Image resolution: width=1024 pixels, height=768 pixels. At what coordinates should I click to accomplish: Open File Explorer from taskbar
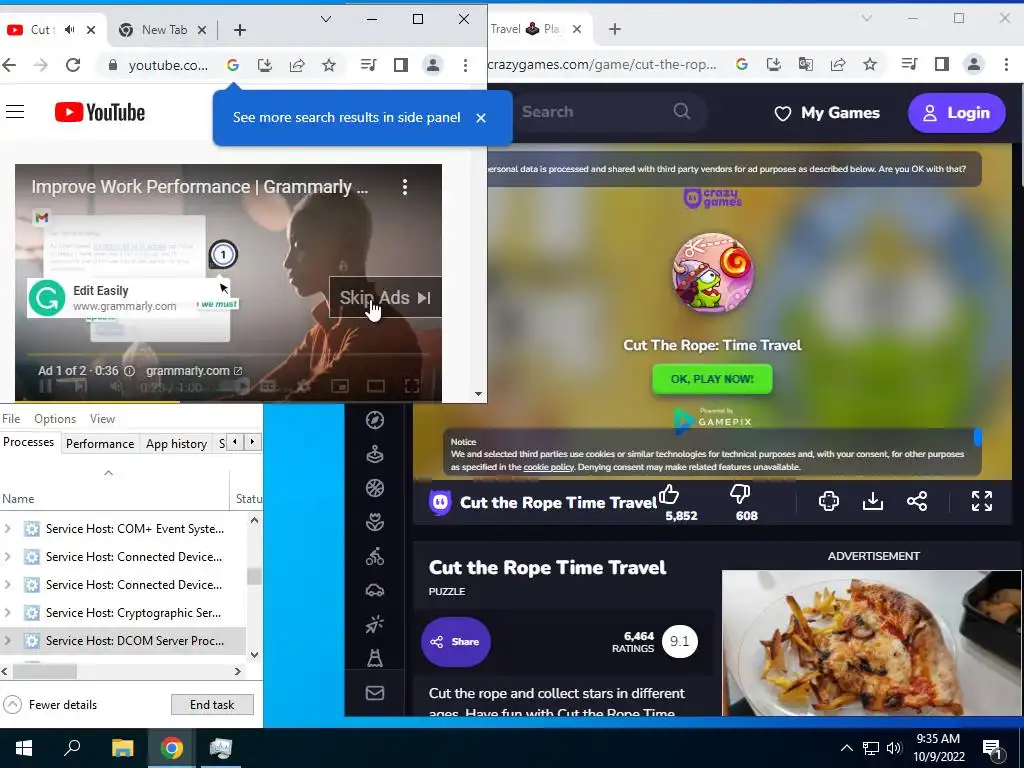click(122, 748)
